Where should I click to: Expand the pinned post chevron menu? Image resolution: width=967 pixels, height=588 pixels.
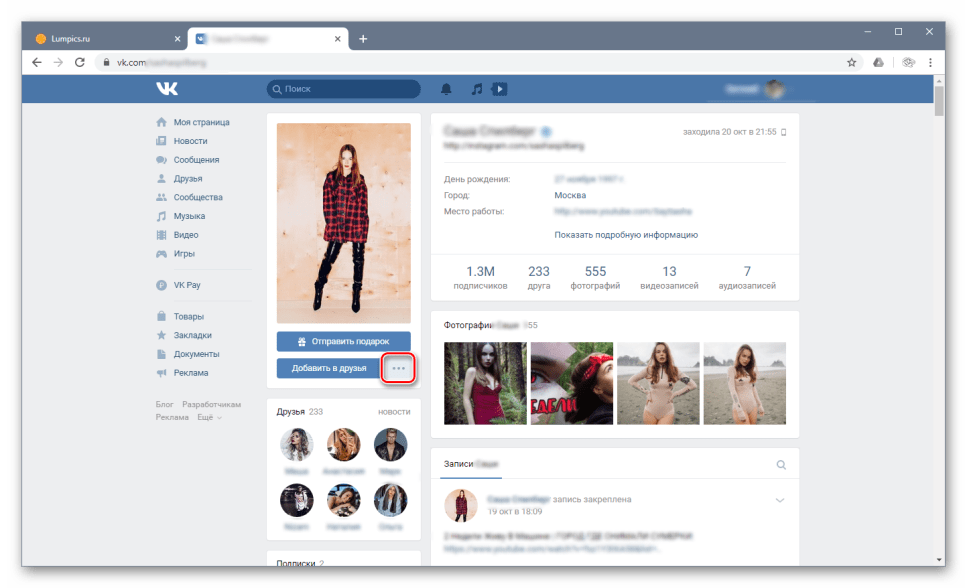click(x=780, y=499)
